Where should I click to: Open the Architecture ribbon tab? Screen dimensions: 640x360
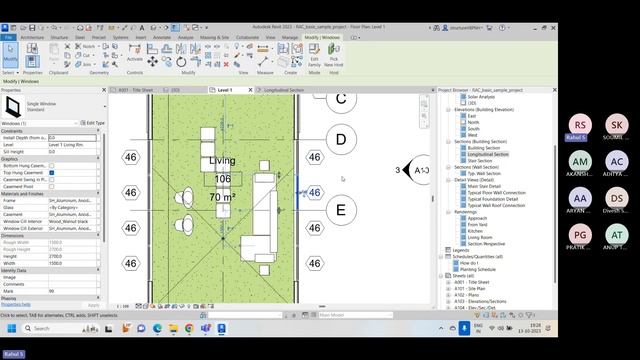(32, 38)
